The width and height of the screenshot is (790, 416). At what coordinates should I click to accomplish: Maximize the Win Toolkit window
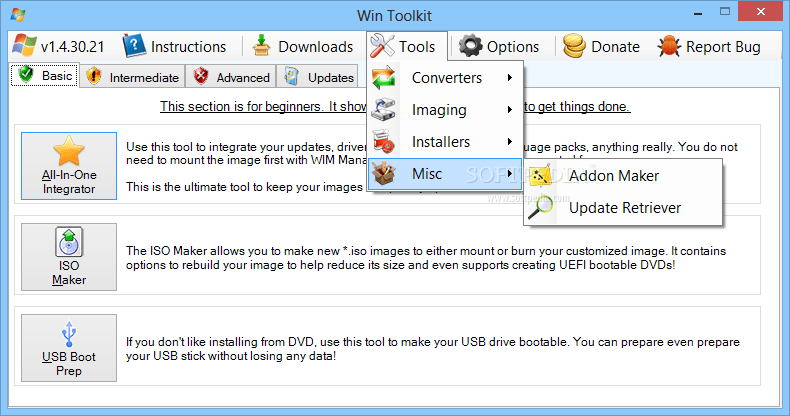pos(725,12)
